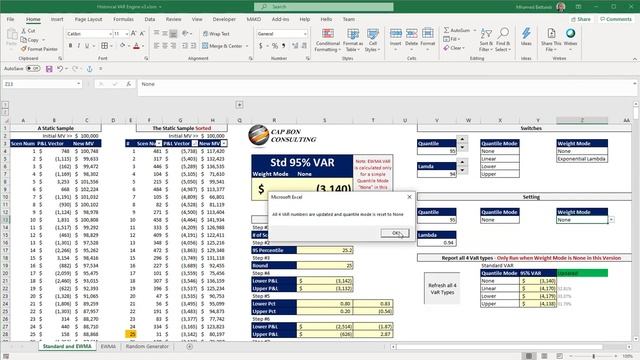Click the font color A icon
640x360 pixels.
click(x=136, y=46)
